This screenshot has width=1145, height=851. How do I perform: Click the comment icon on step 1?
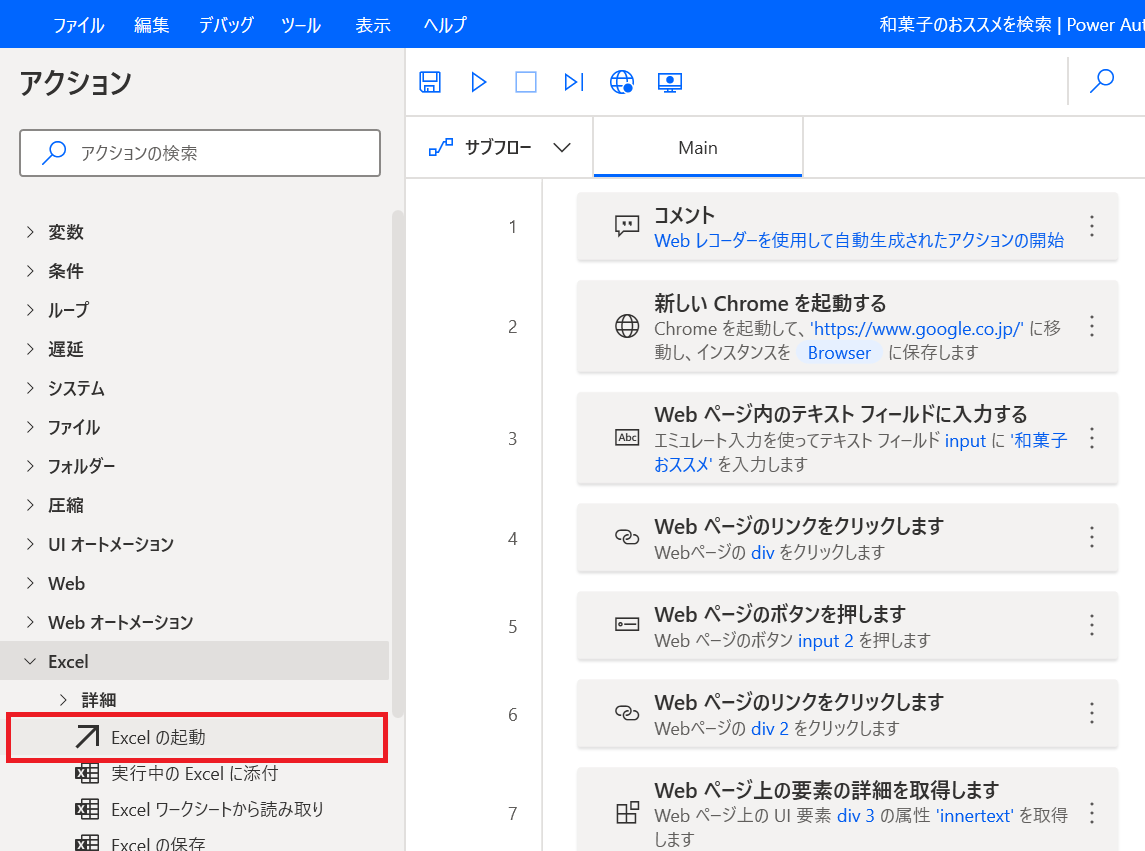click(x=627, y=226)
